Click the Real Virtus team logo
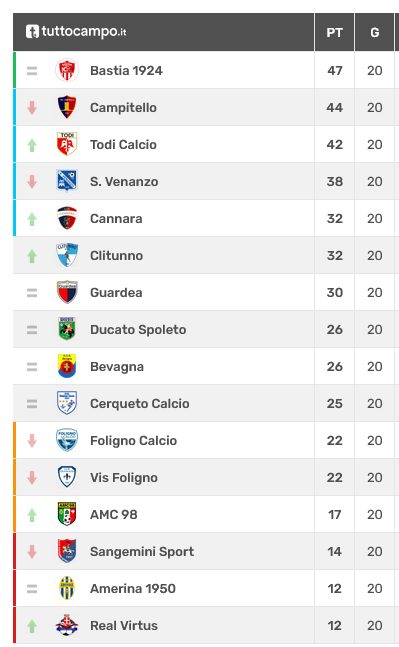The width and height of the screenshot is (399, 647). pyautogui.click(x=67, y=625)
